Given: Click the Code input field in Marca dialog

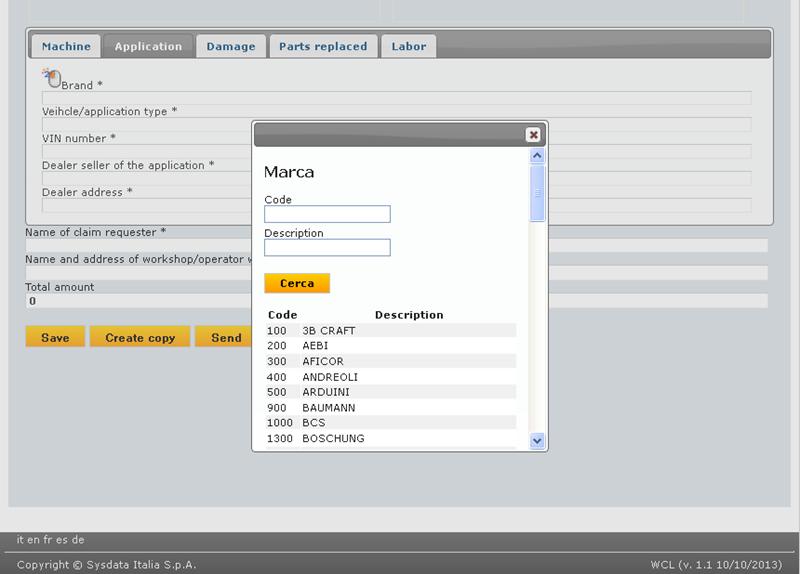Looking at the screenshot, I should 327,214.
